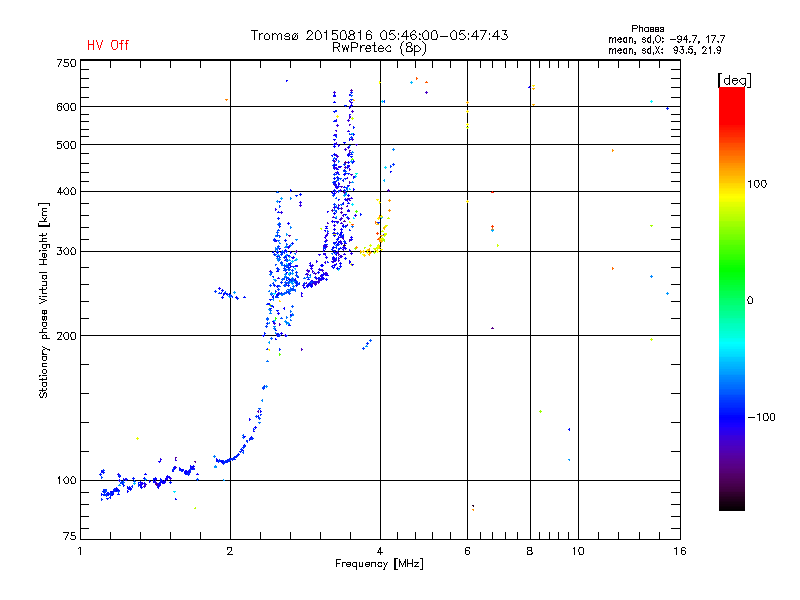The width and height of the screenshot is (800, 600).
Task: Click the x-axis tick label 2
Action: coord(230,551)
